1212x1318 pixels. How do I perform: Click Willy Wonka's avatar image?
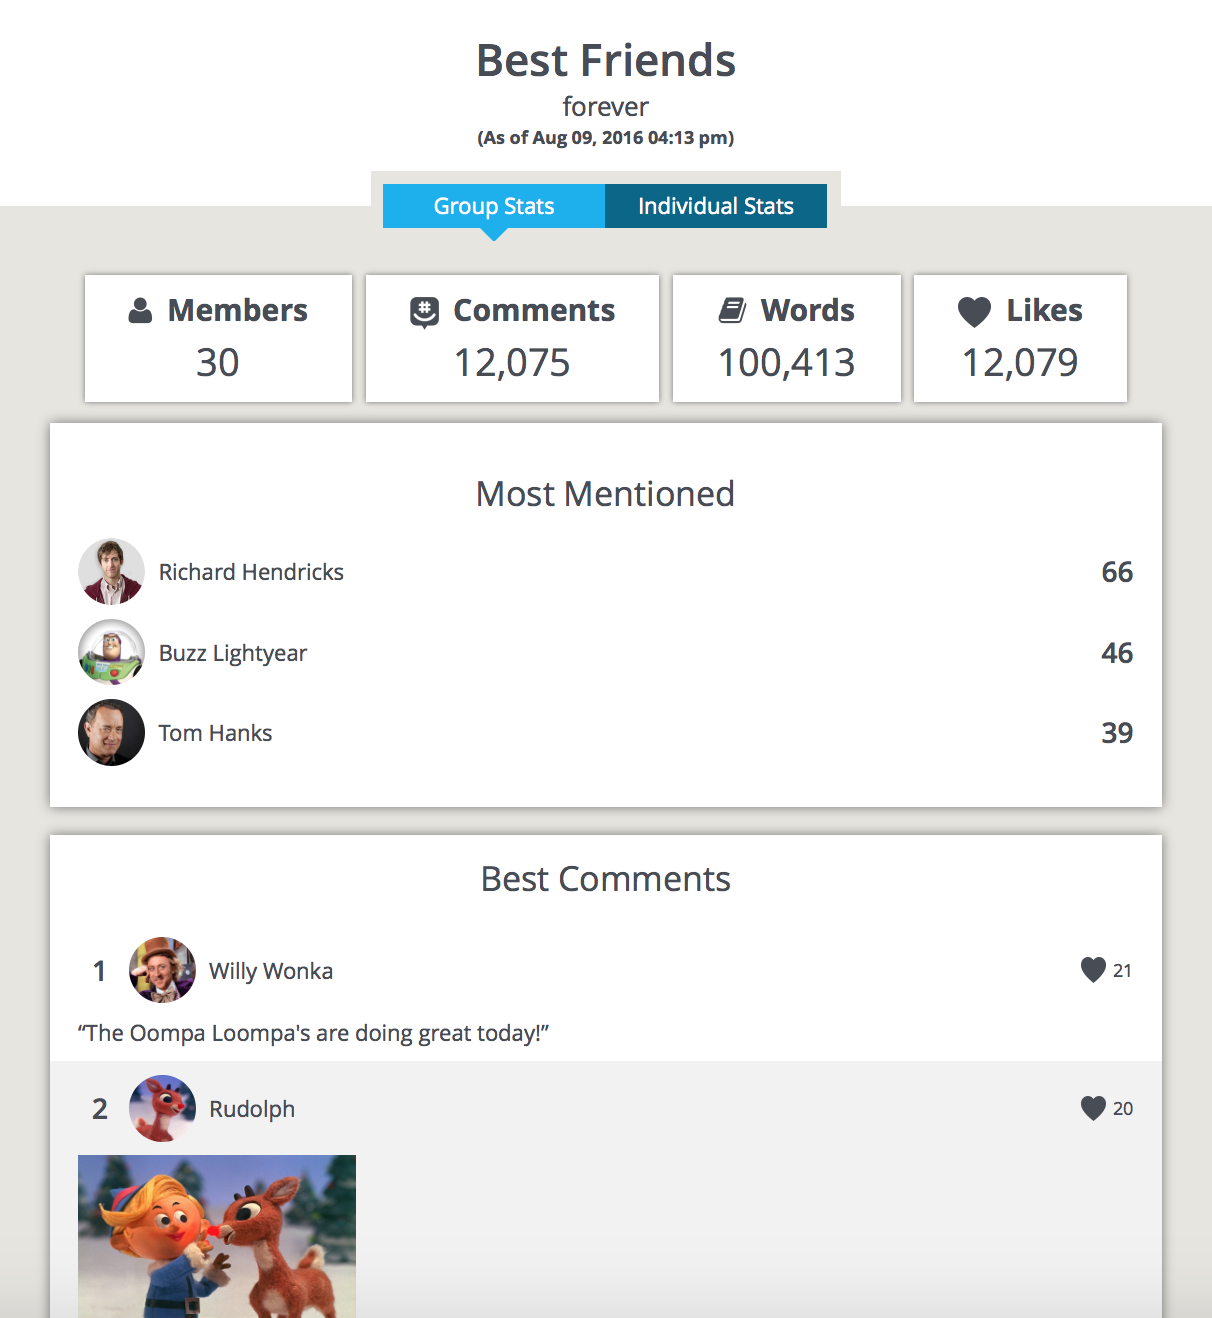[x=162, y=970]
